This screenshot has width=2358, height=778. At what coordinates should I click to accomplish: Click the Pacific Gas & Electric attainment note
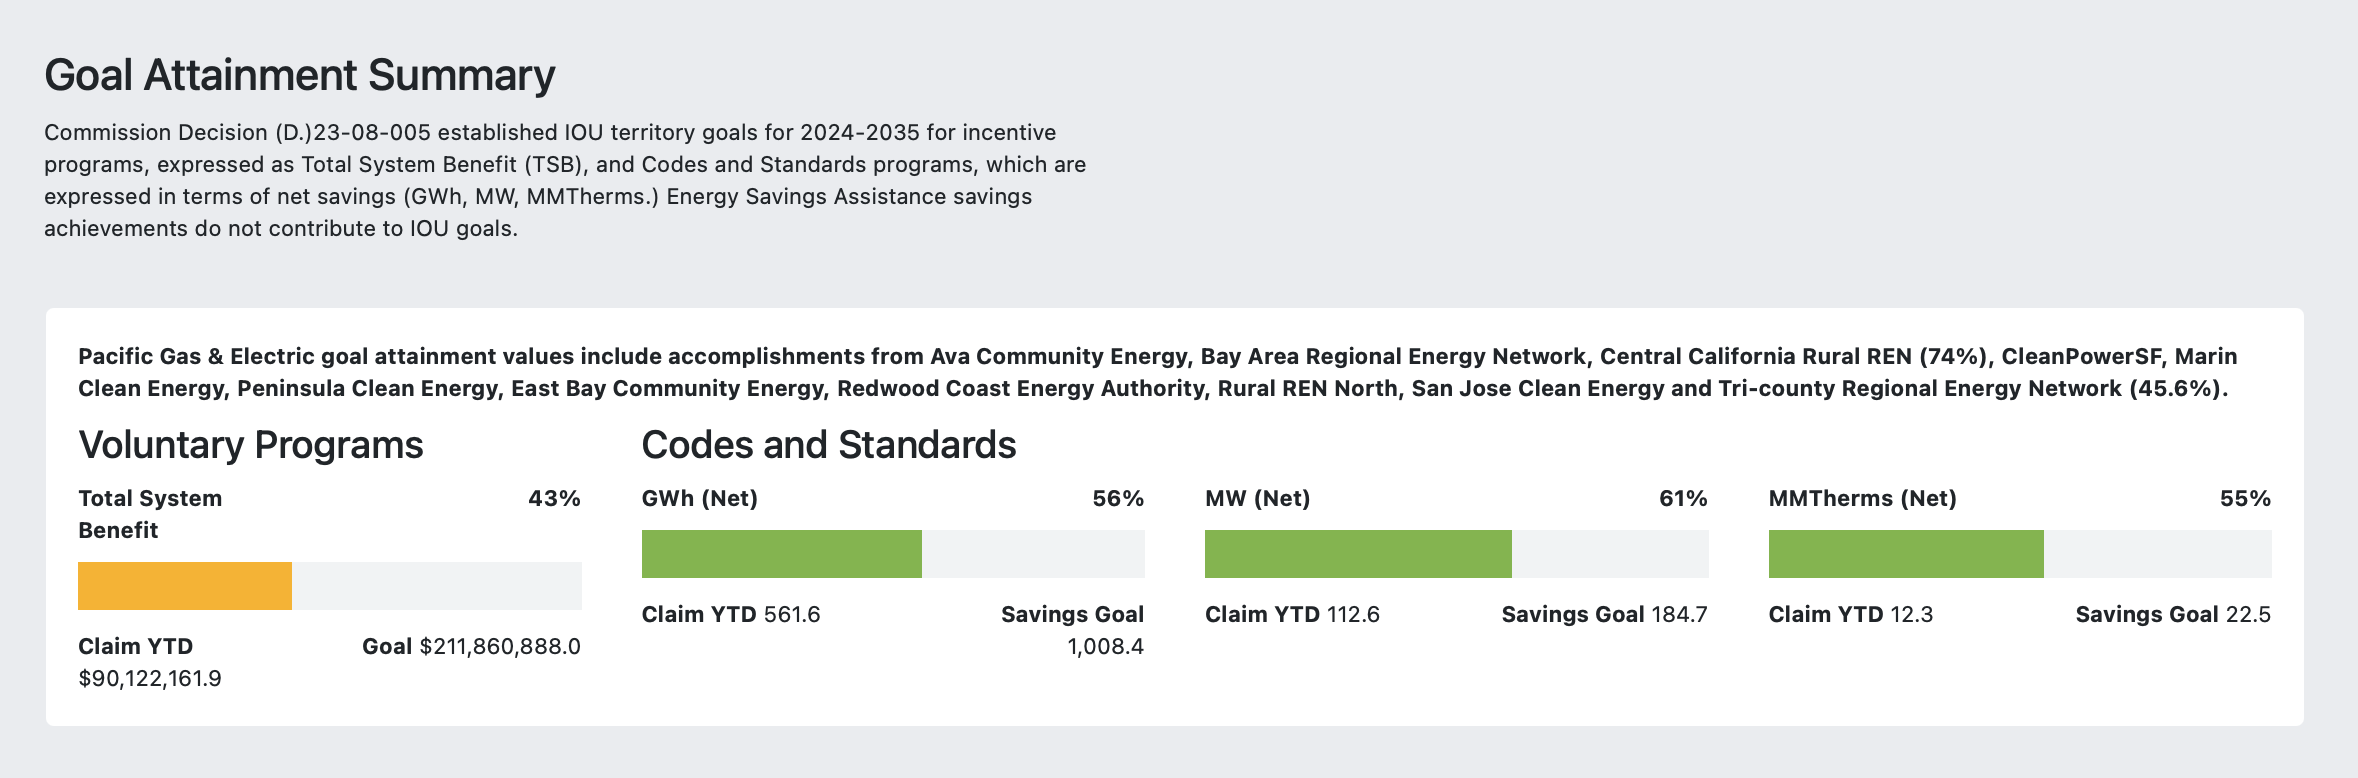tap(1157, 372)
